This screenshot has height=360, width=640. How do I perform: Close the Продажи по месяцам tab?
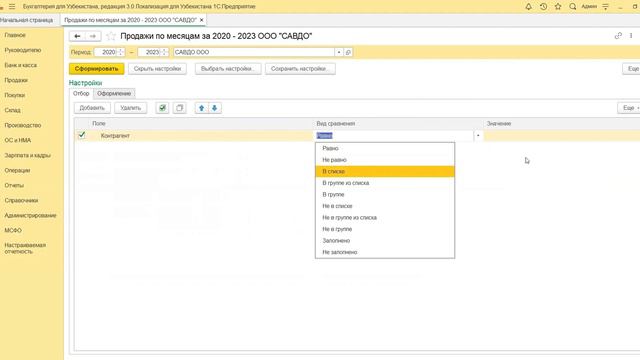point(202,20)
